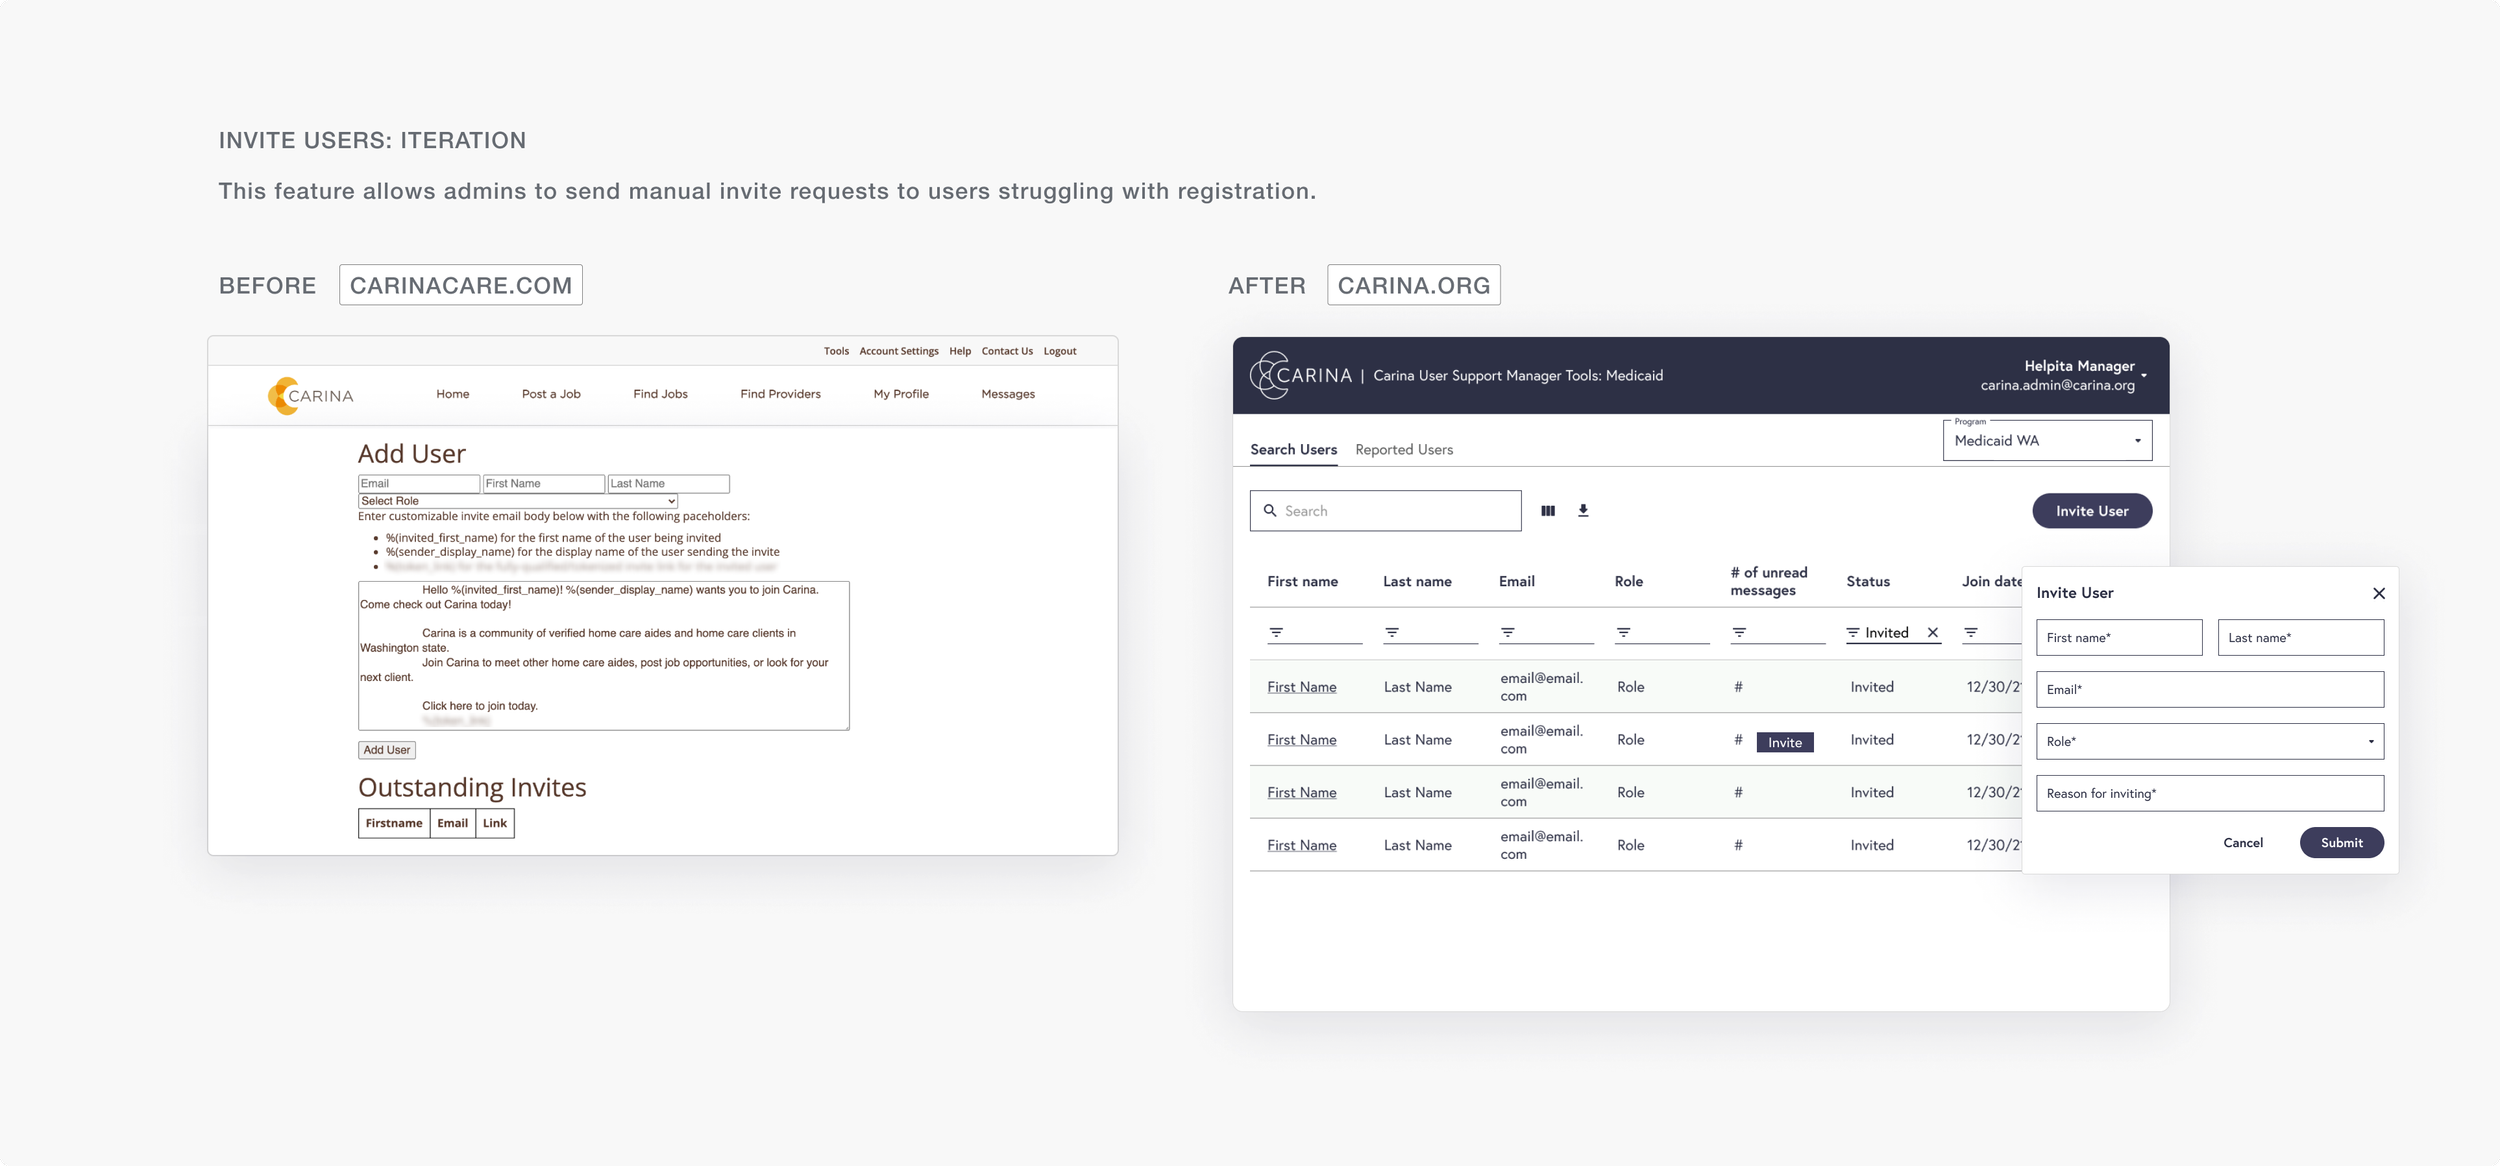
Task: Click the Add User button
Action: 387,750
